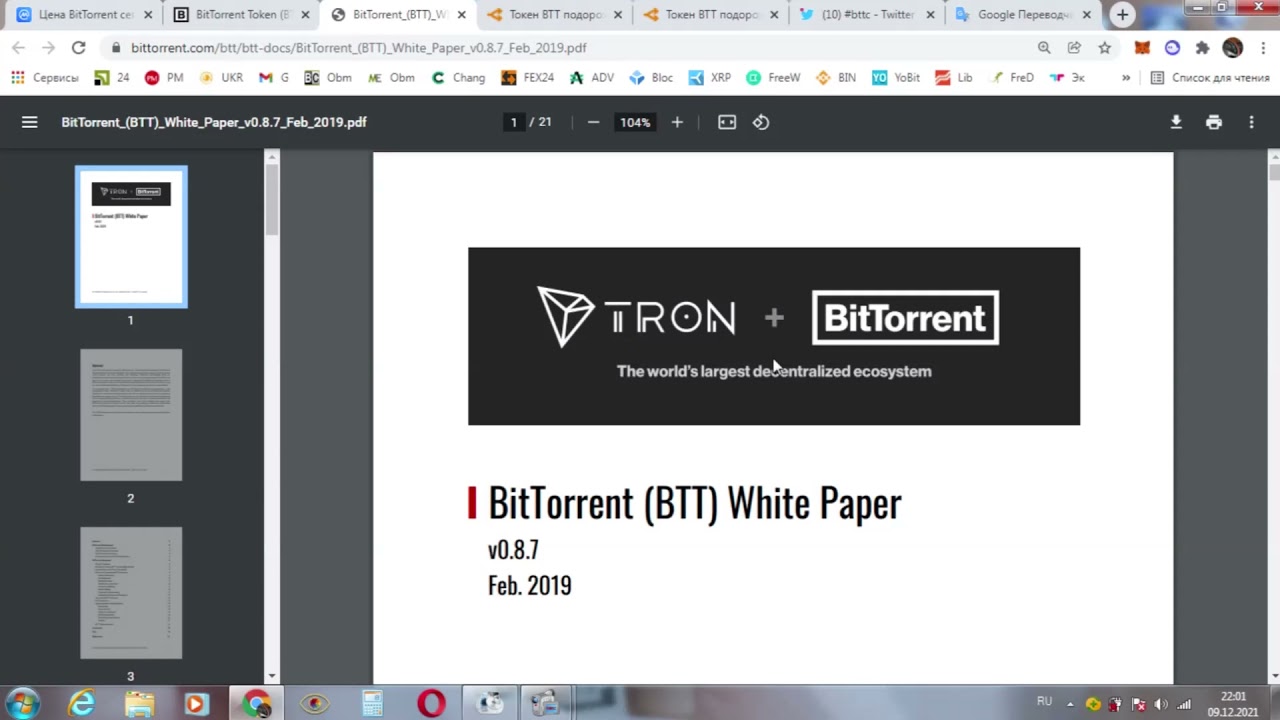
Task: Click the 104% zoom level field
Action: (x=635, y=122)
